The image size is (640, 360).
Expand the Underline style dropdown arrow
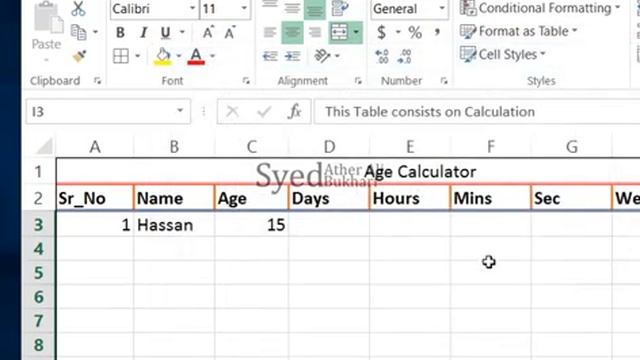pos(182,32)
